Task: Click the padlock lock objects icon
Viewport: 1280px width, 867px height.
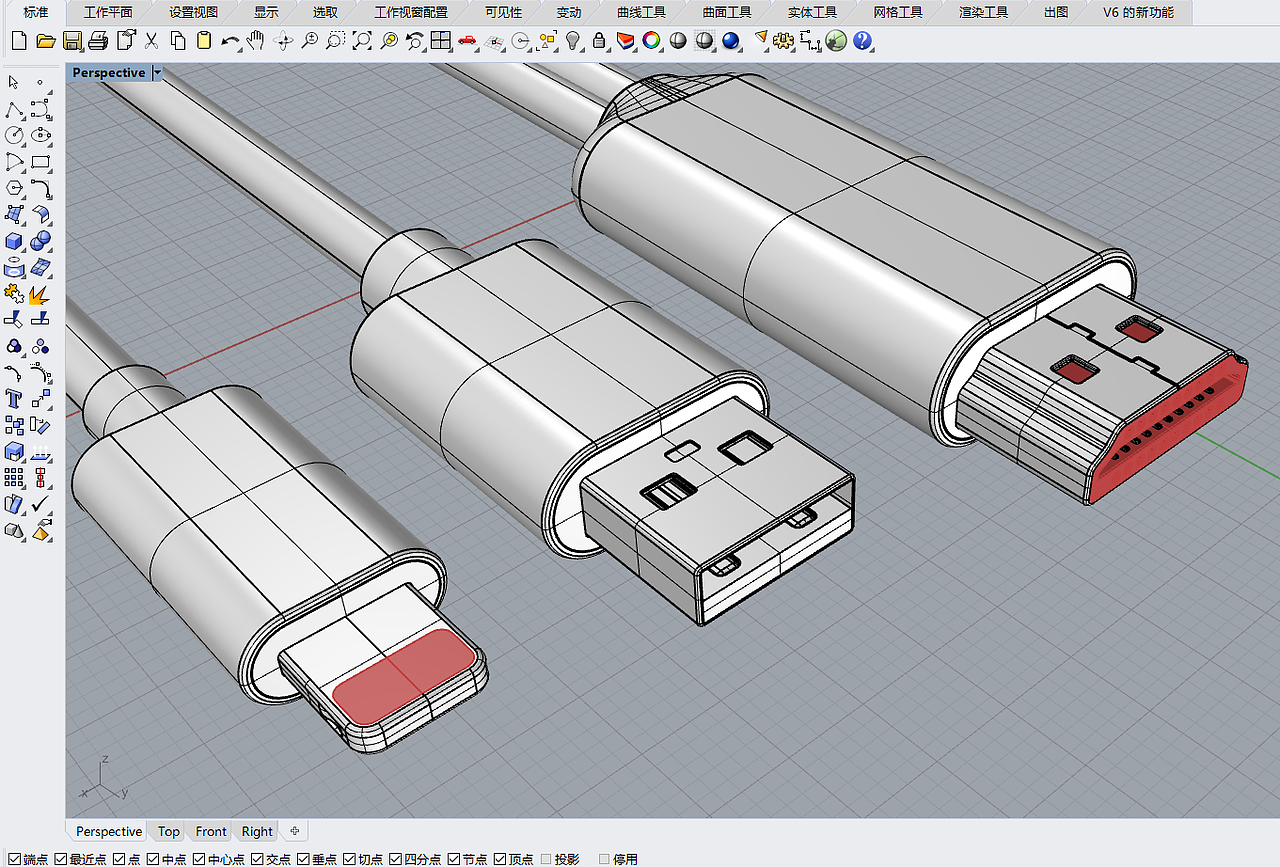Action: click(599, 41)
